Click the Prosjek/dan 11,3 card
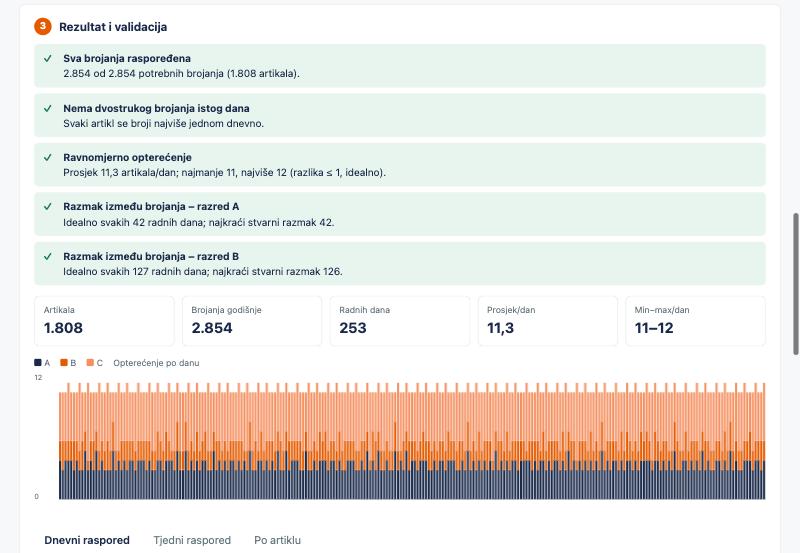Image resolution: width=800 pixels, height=553 pixels. click(x=547, y=321)
